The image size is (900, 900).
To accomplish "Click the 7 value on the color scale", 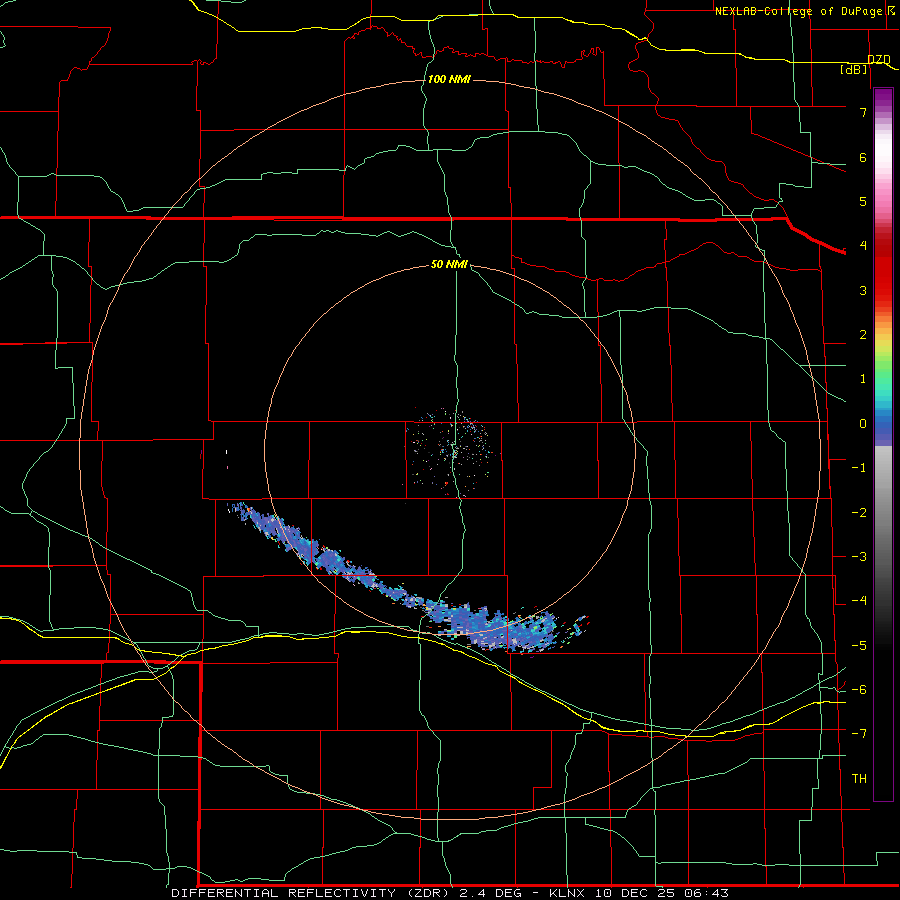I will point(863,112).
